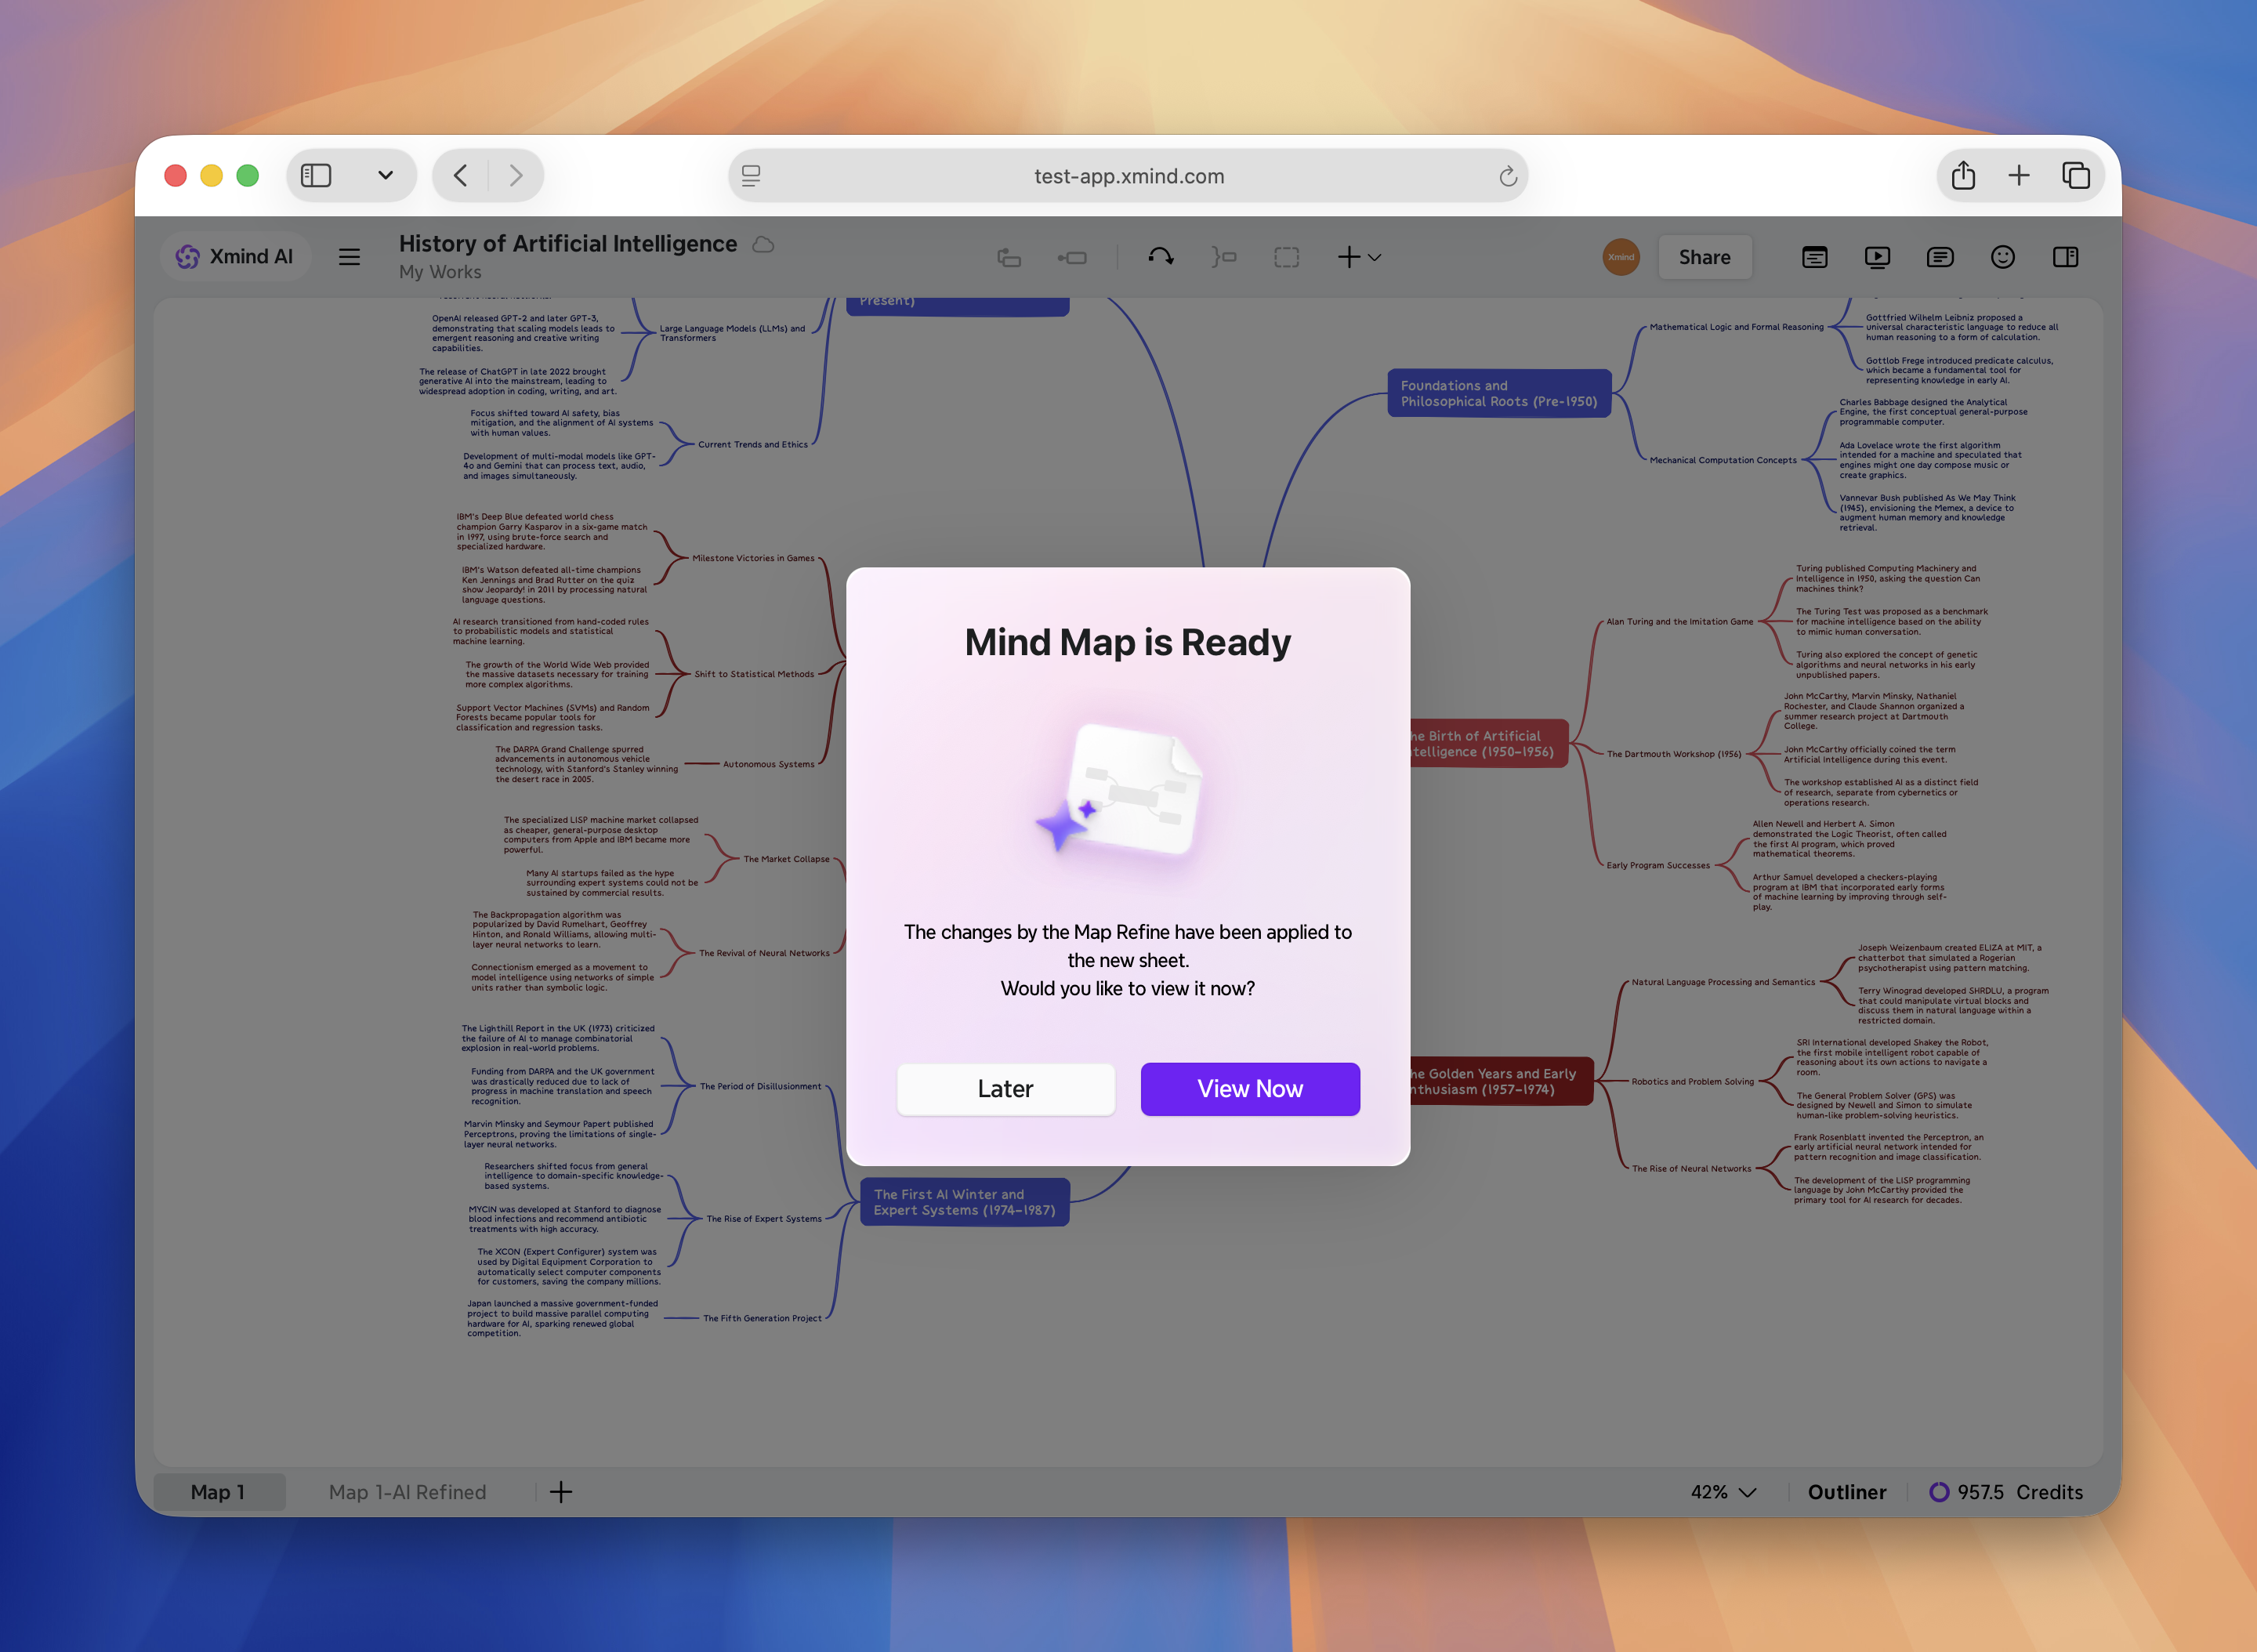2257x1652 pixels.
Task: Open the notes comment panel icon
Action: (x=1940, y=257)
